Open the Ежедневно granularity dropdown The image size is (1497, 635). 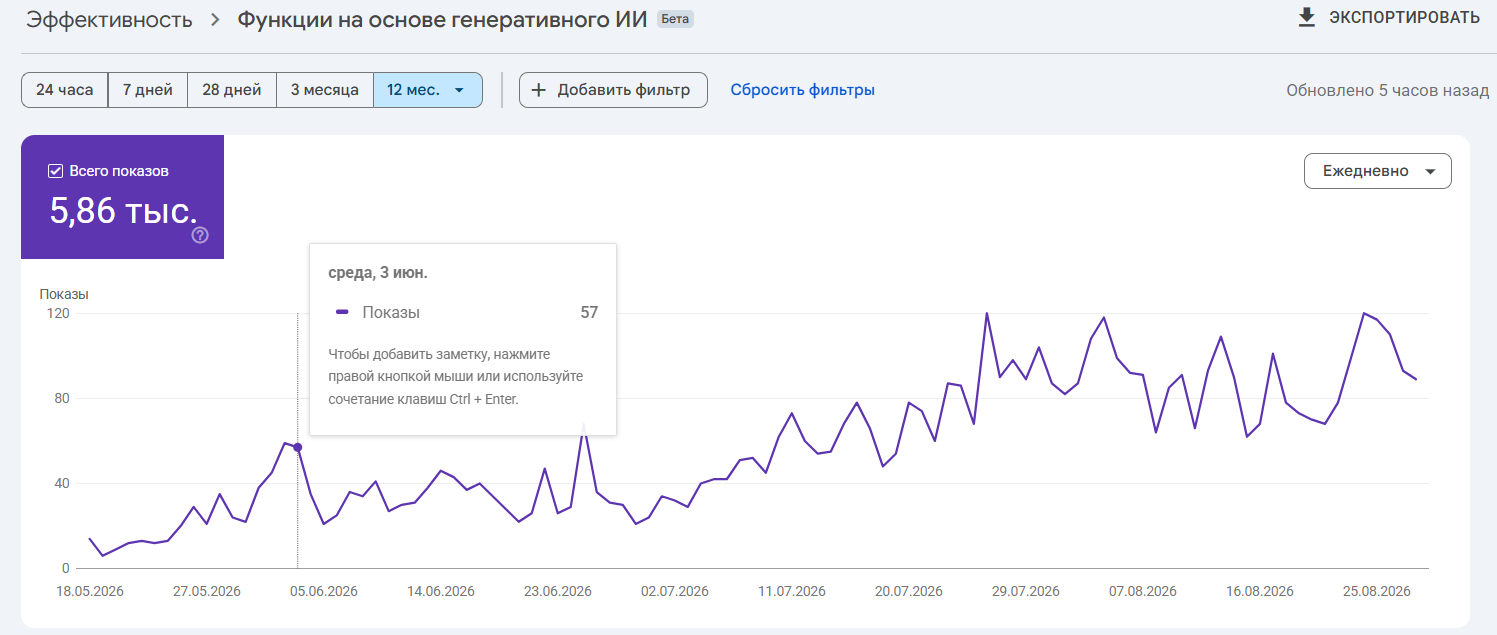(1377, 171)
